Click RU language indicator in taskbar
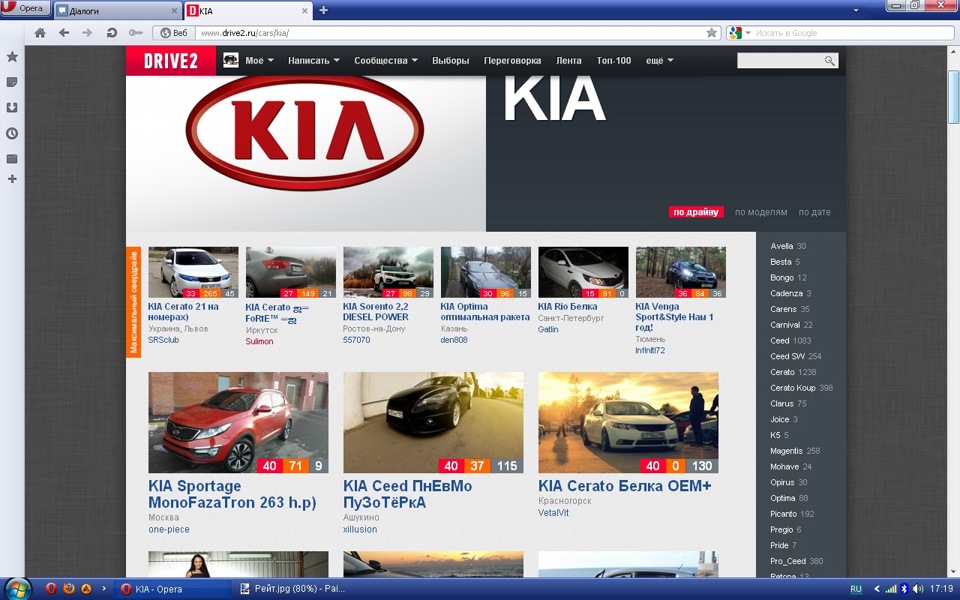 point(856,589)
